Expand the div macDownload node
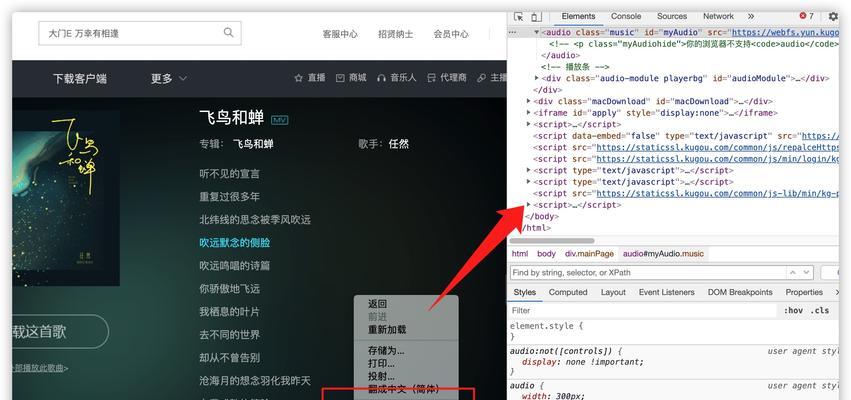Screen dimensions: 851x400 tap(529, 101)
